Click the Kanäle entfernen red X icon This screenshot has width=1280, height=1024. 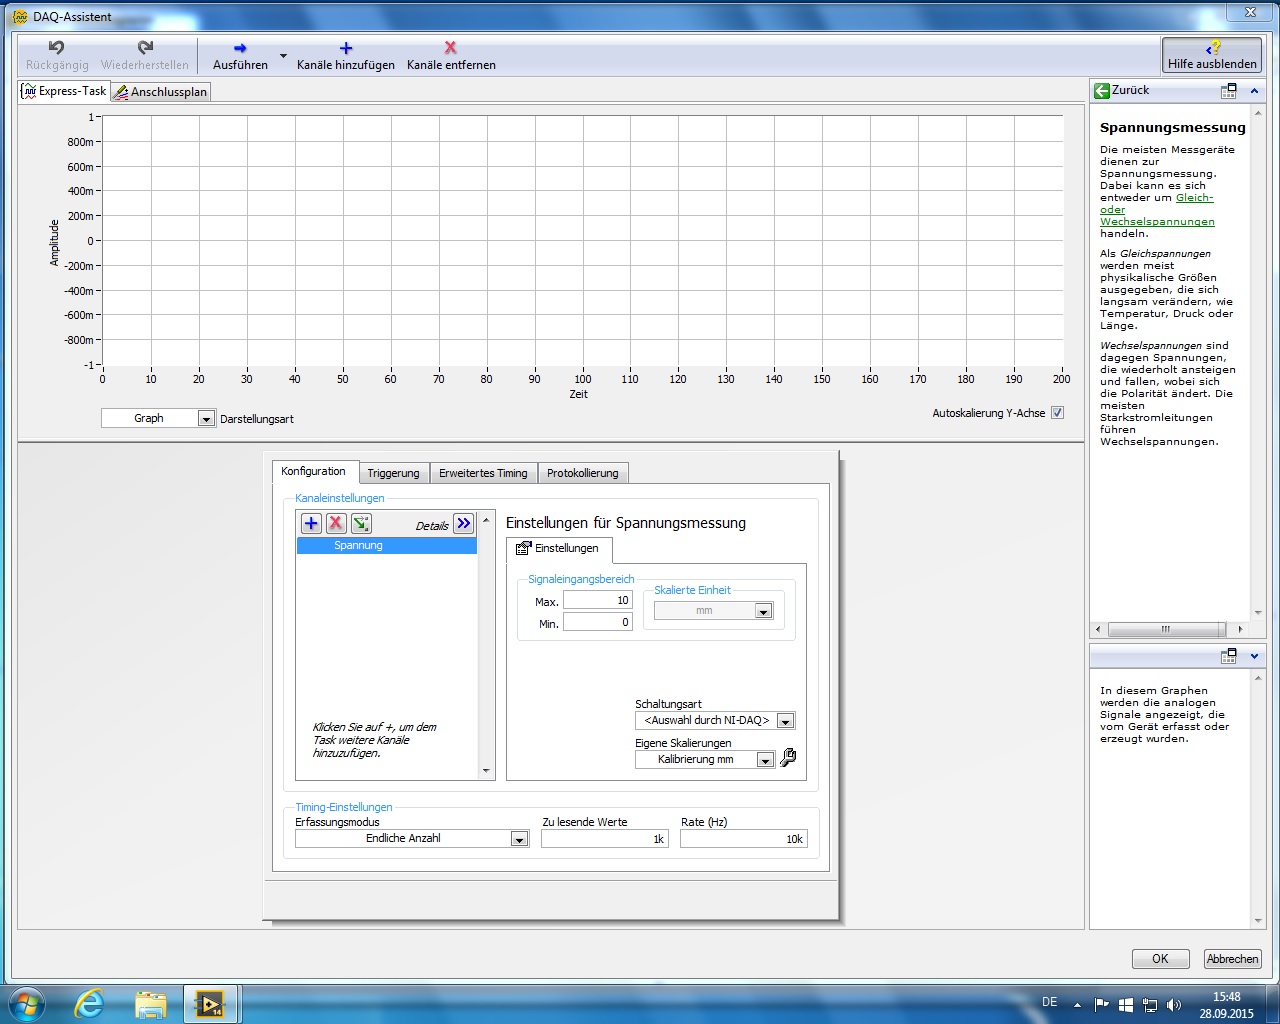(451, 48)
